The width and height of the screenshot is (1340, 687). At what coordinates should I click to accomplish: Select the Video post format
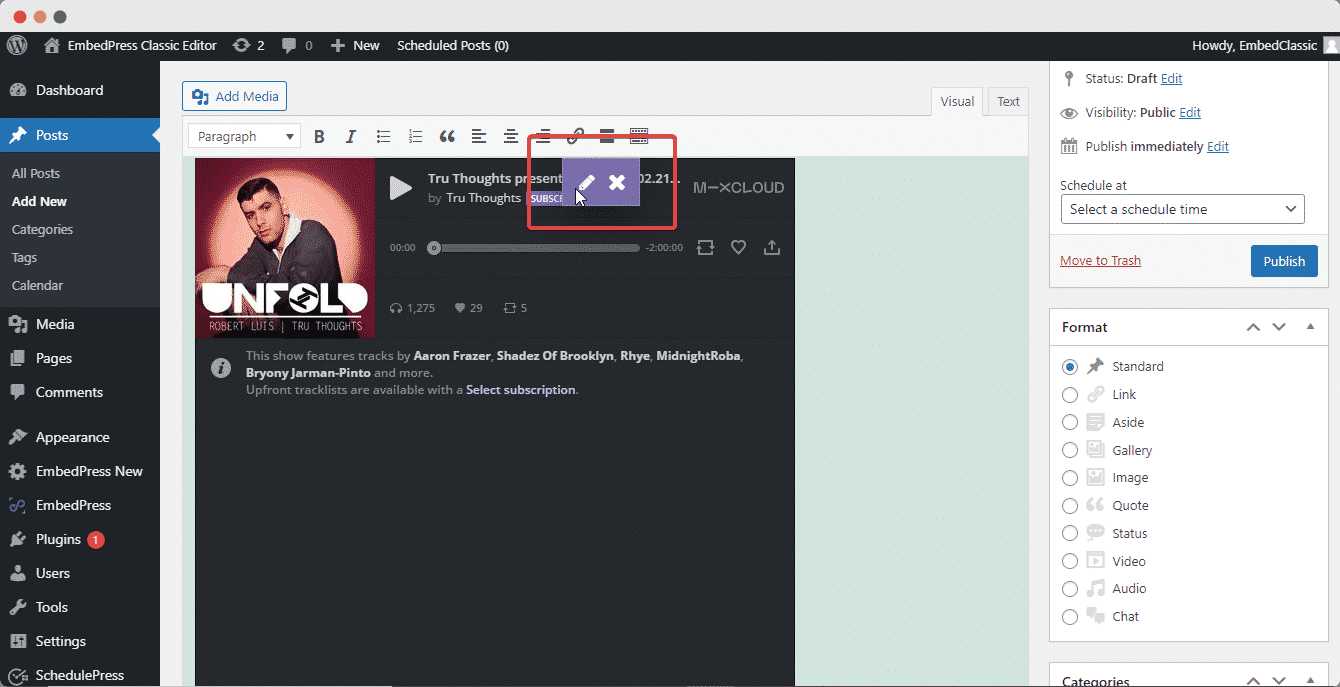coord(1070,561)
